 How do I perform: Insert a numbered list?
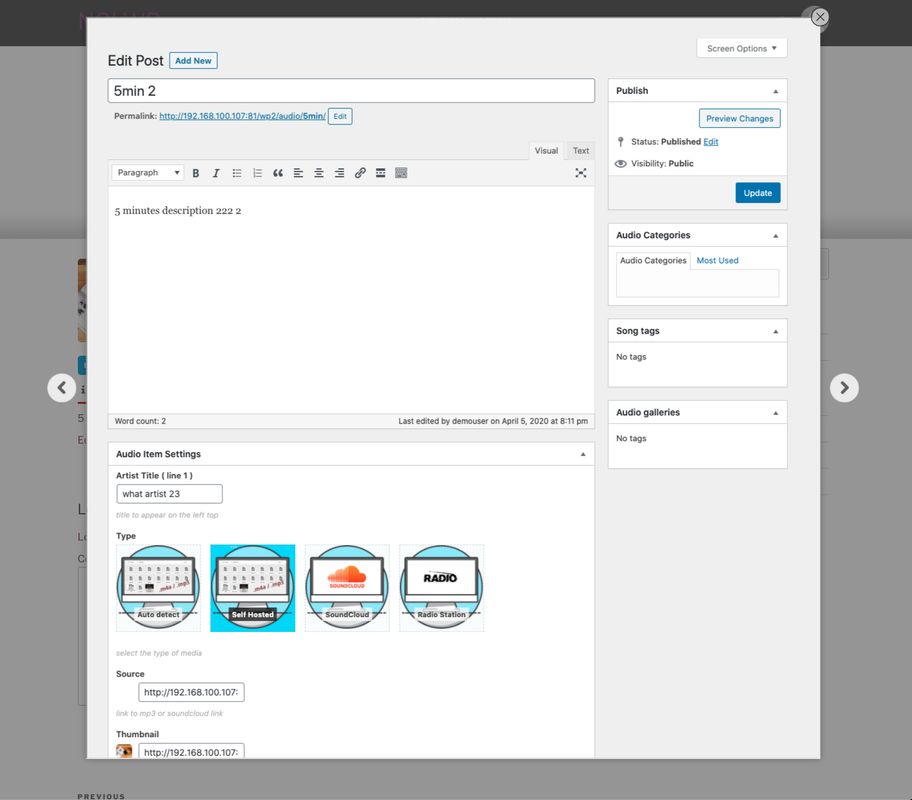[x=257, y=173]
